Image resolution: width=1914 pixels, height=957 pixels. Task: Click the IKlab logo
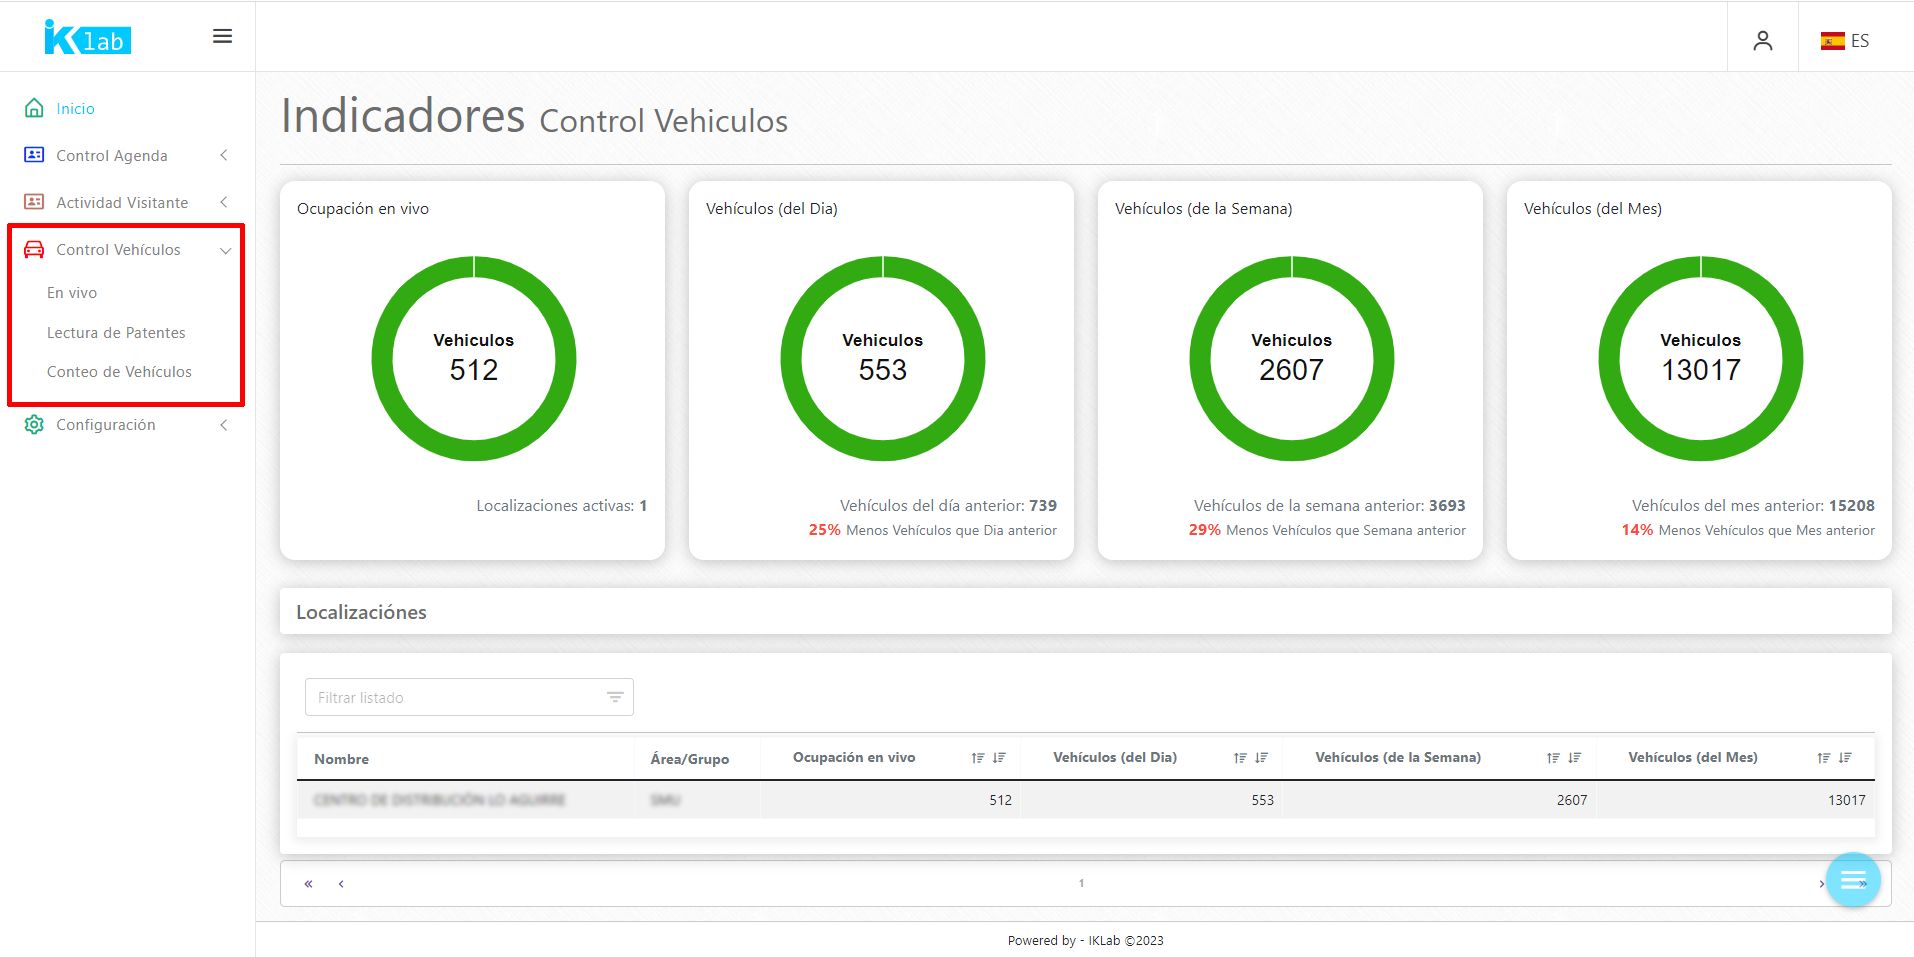(88, 38)
